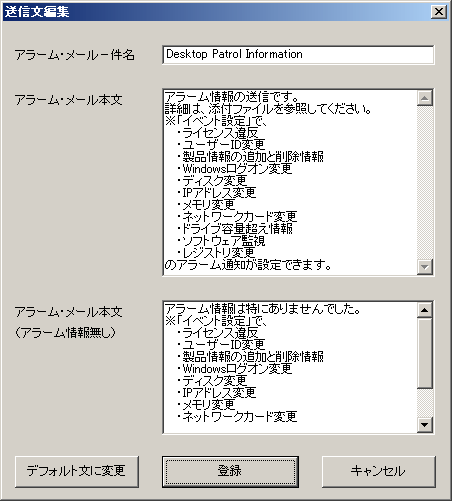
Task: Click scroll-up arrow of first mail body box
Action: tap(425, 98)
